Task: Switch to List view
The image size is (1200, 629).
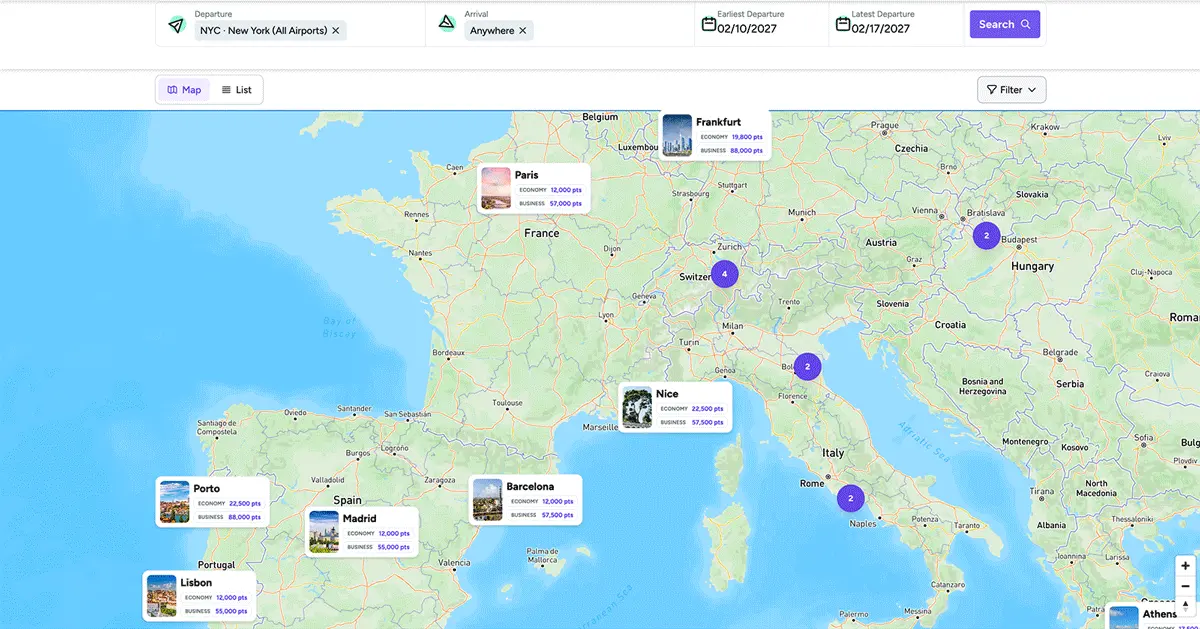Action: tap(237, 90)
